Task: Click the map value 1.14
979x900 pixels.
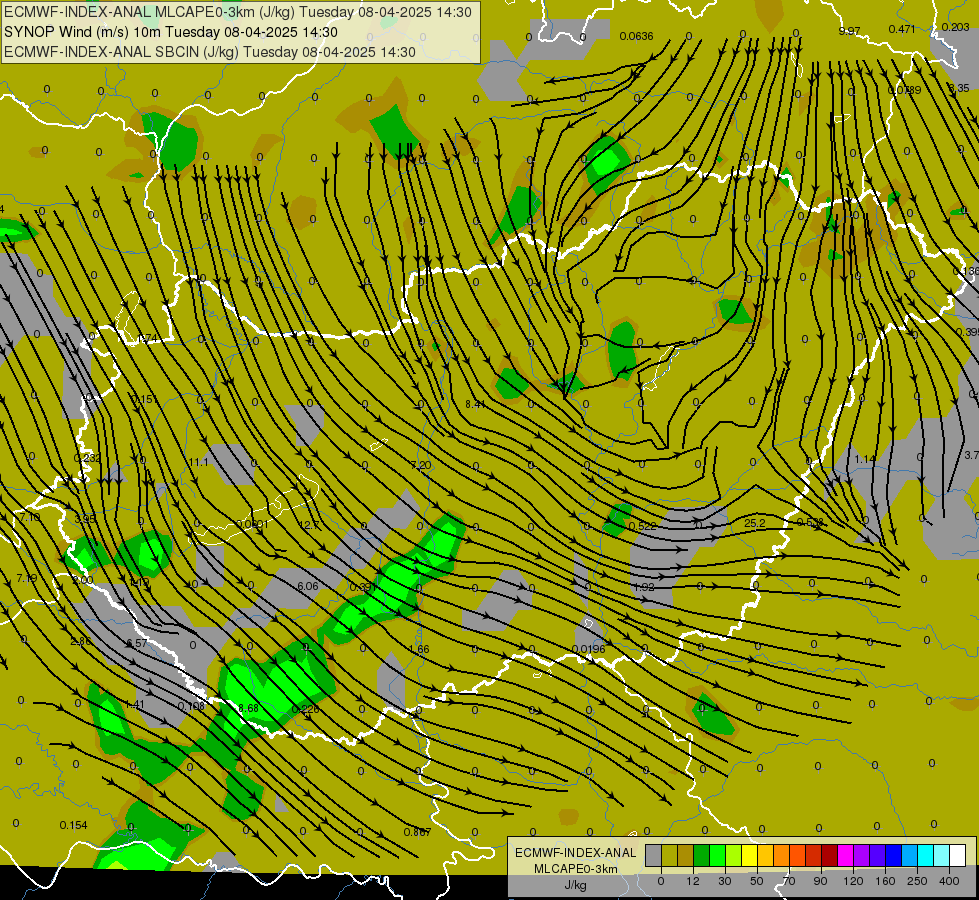Action: coord(865,459)
